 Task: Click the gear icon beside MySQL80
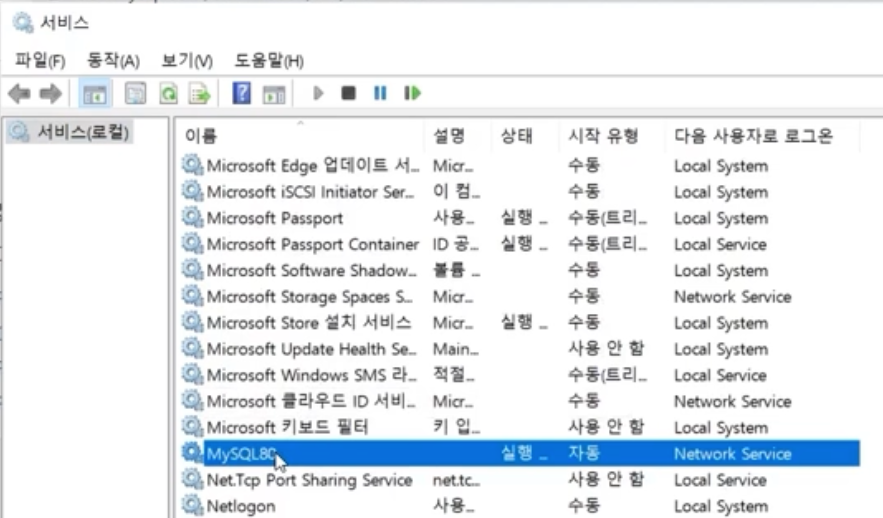[192, 452]
